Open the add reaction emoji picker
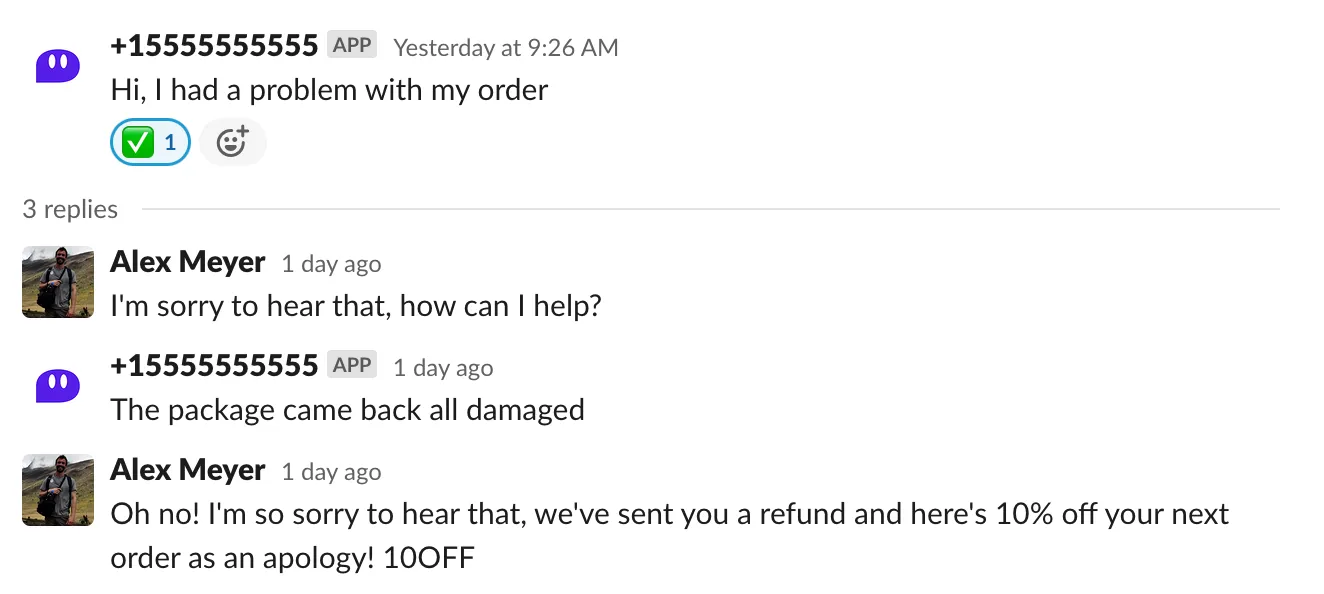1324x594 pixels. [x=232, y=141]
